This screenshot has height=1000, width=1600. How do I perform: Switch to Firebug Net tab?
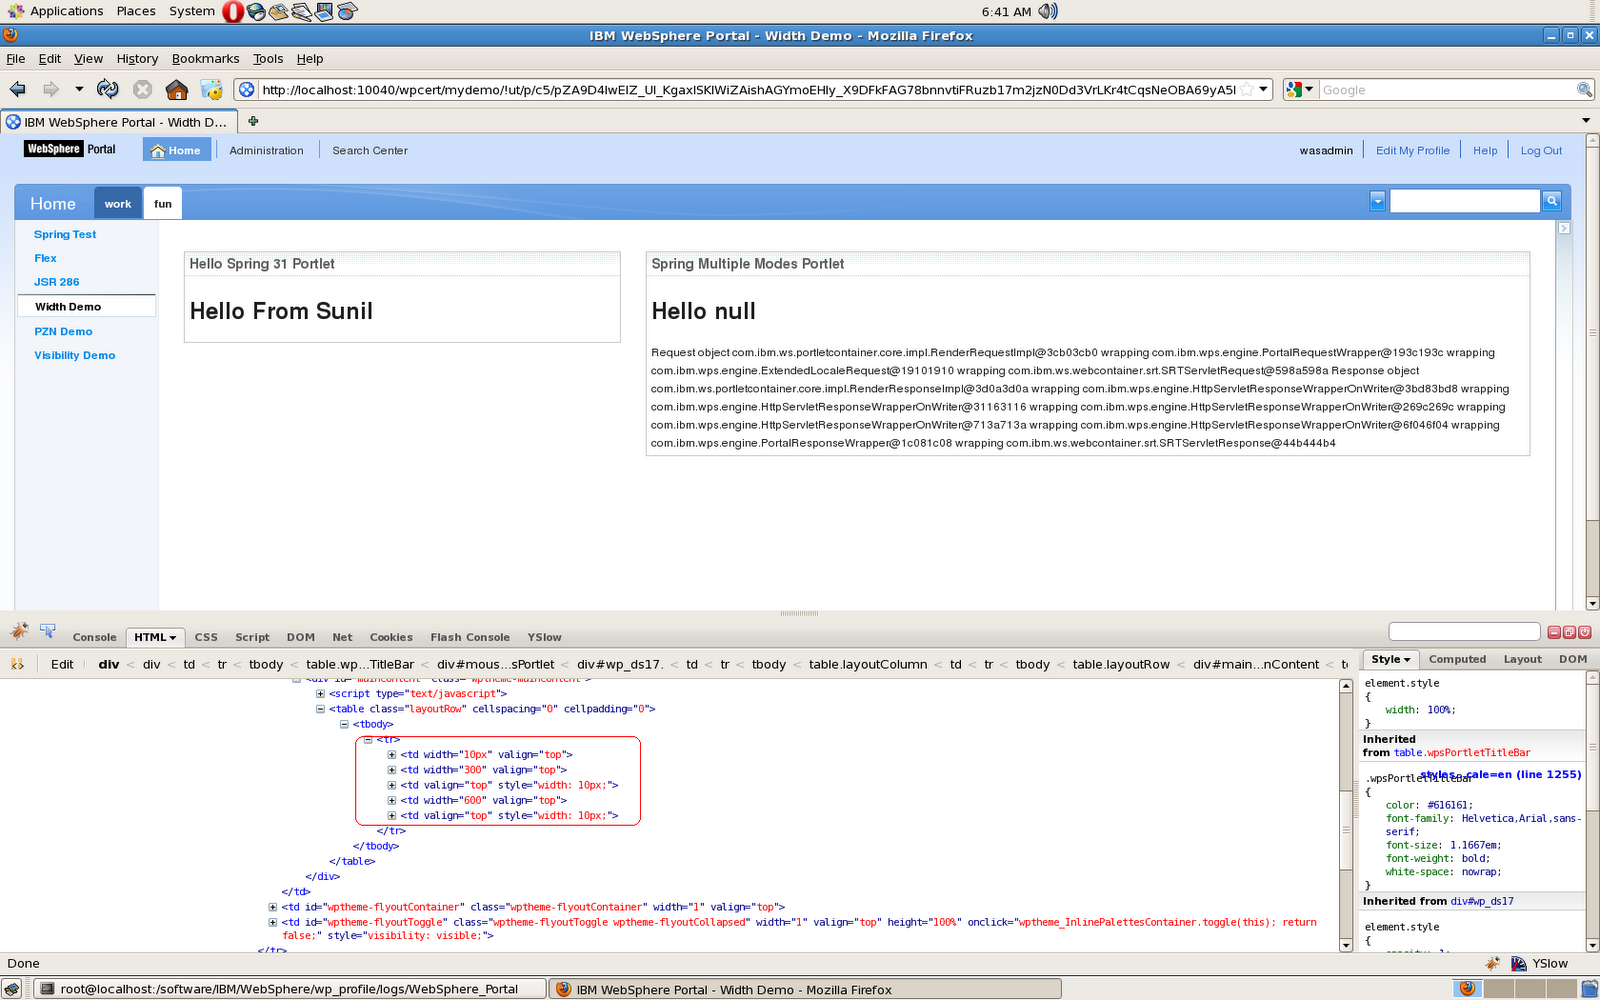pos(342,637)
